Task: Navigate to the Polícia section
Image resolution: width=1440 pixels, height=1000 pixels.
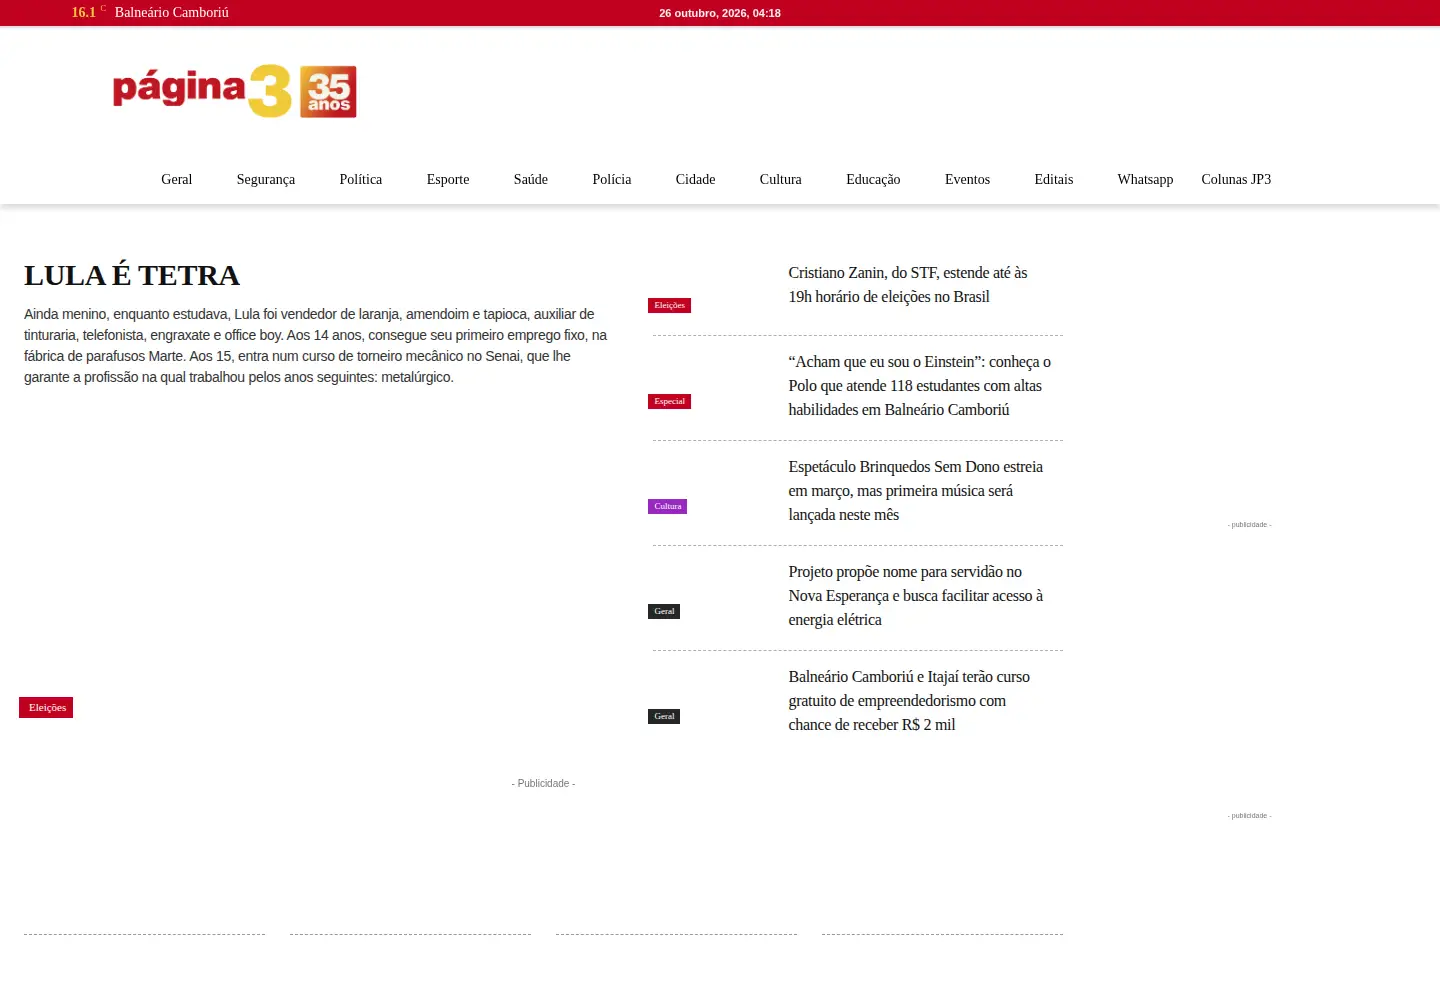Action: pos(612,180)
